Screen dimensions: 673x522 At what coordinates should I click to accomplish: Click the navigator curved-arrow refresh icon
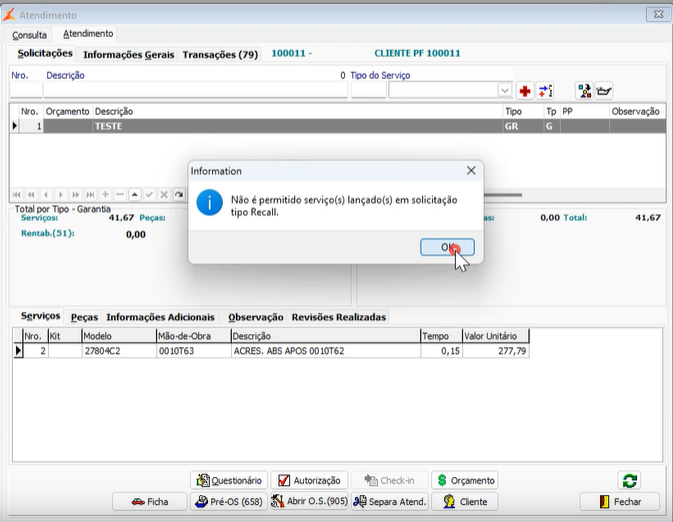pos(179,195)
